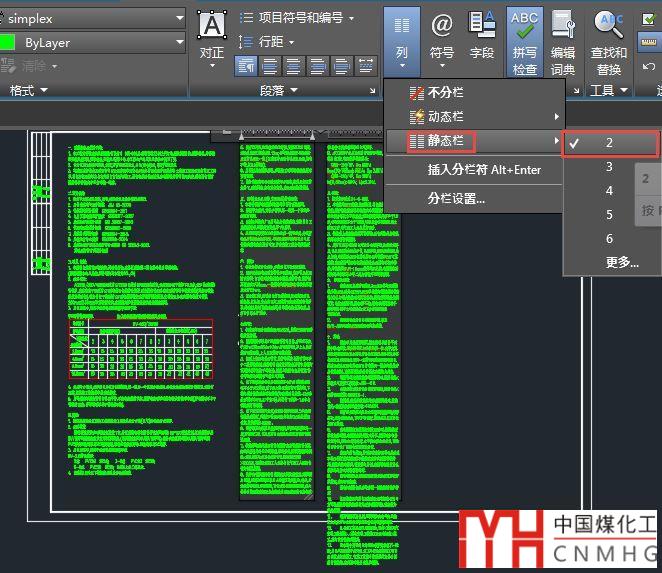
Task: Open the ByLayer color dropdown
Action: point(93,43)
